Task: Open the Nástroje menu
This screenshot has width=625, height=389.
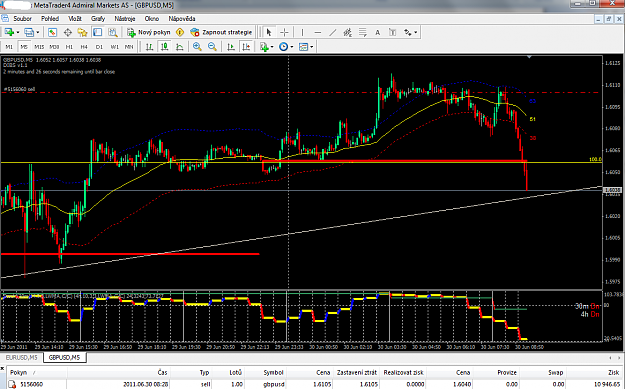Action: 125,19
